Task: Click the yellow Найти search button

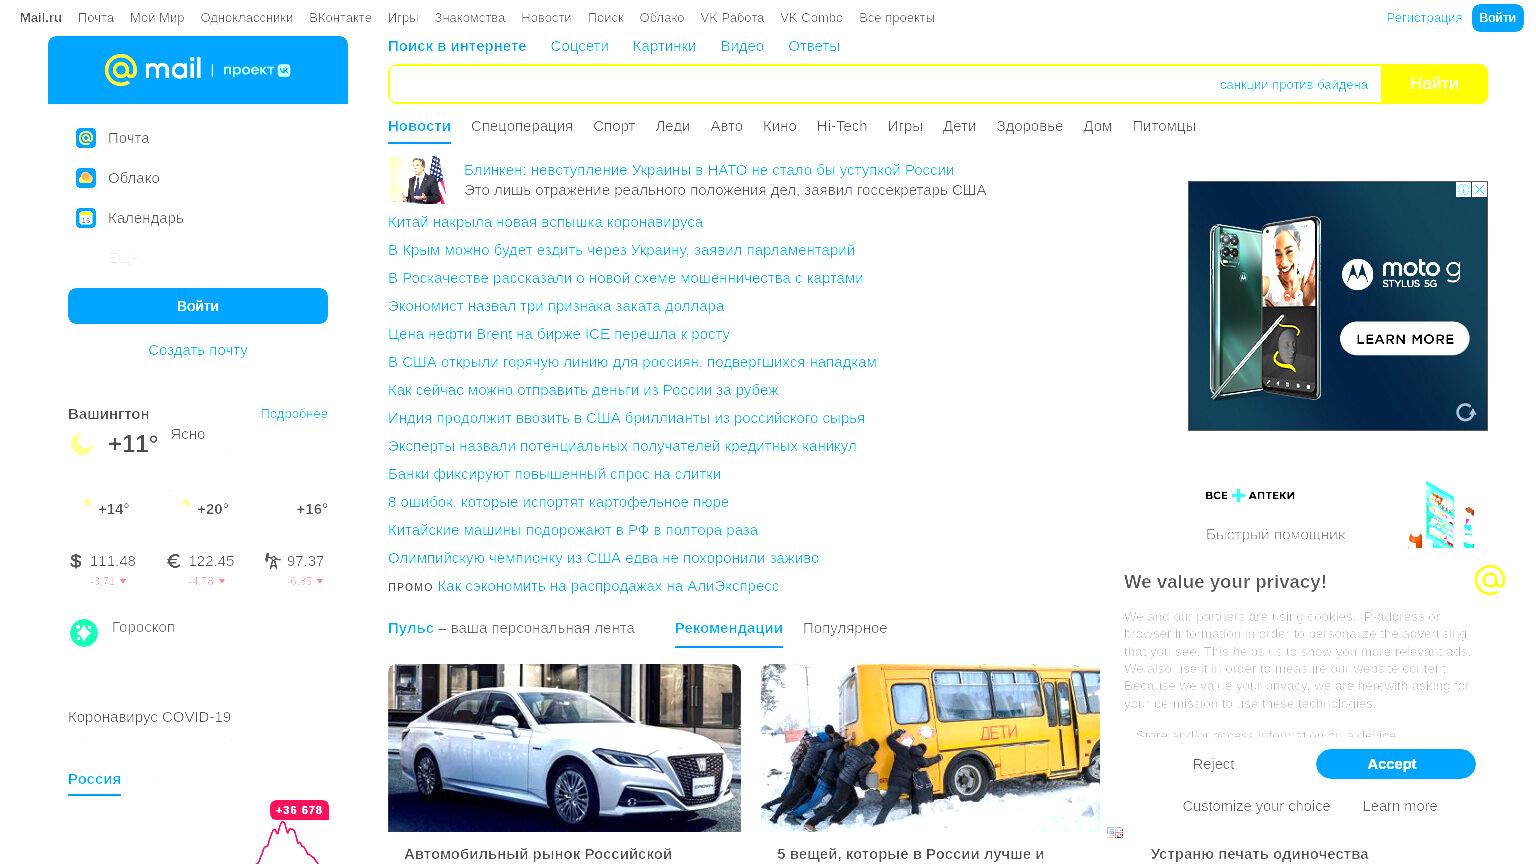Action: coord(1434,84)
